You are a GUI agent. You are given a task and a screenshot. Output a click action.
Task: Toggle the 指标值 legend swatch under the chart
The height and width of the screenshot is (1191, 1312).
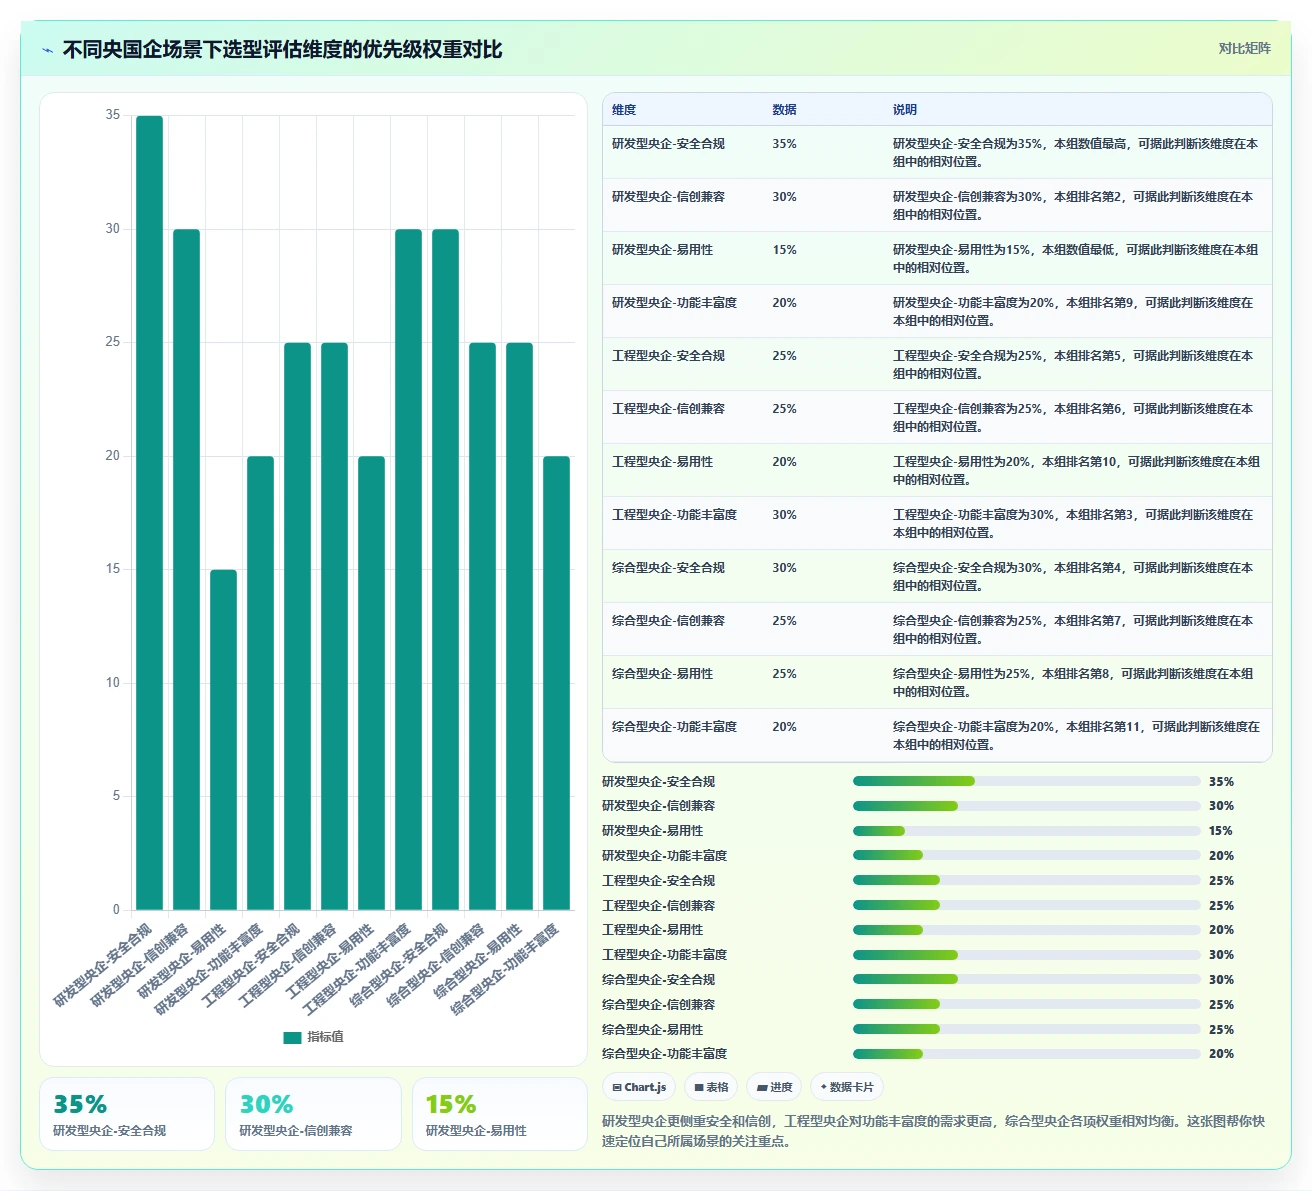coord(292,1037)
